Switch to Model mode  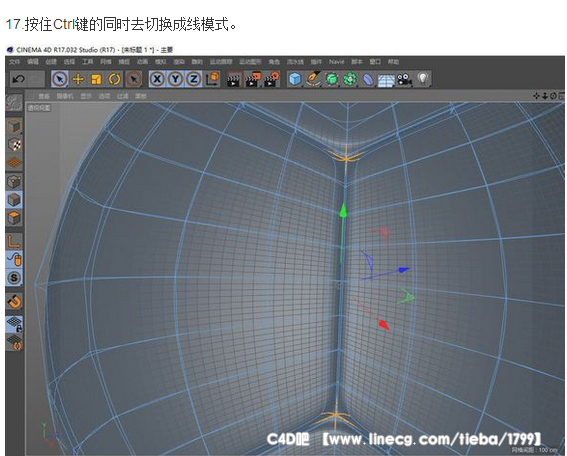tap(14, 126)
